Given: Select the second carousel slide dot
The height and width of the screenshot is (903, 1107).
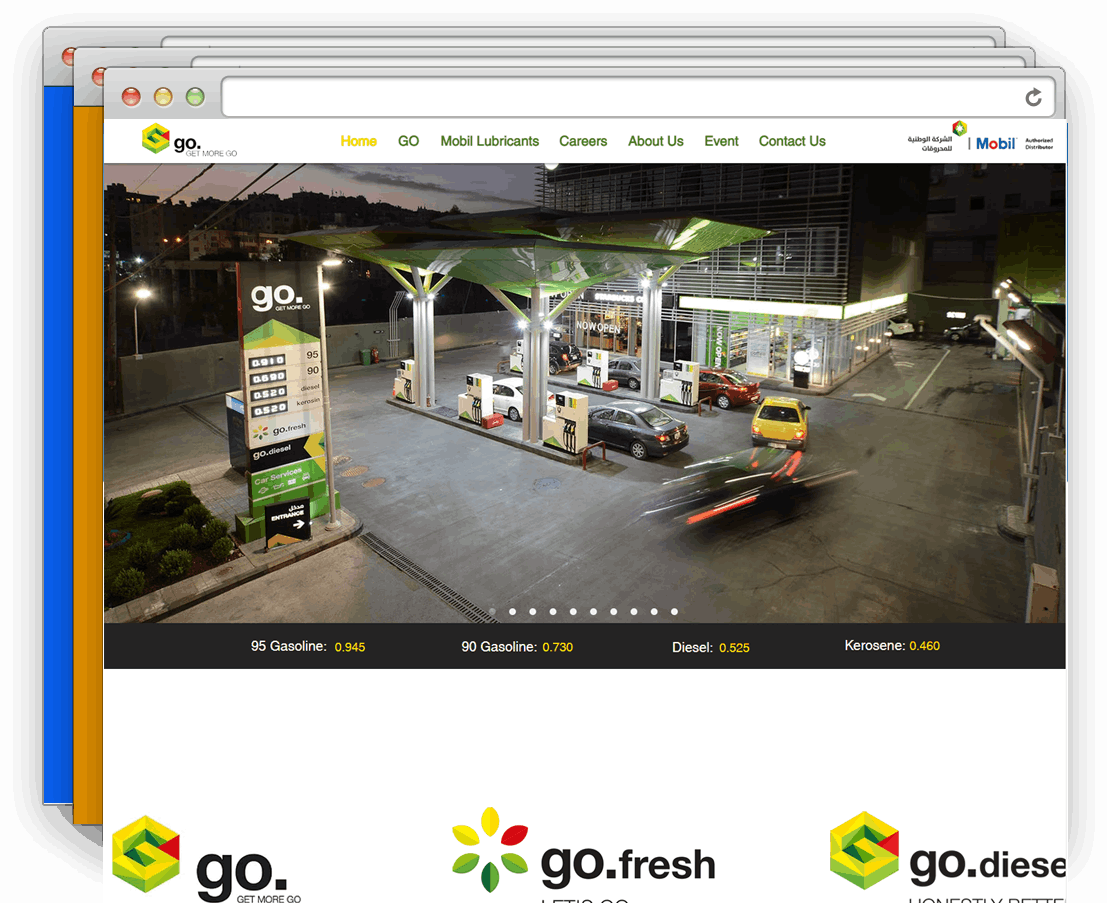Looking at the screenshot, I should pyautogui.click(x=512, y=611).
